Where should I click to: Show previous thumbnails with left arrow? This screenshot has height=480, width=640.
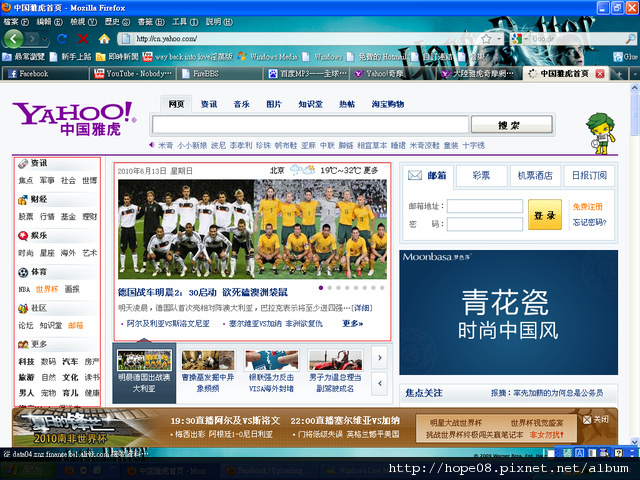point(380,383)
